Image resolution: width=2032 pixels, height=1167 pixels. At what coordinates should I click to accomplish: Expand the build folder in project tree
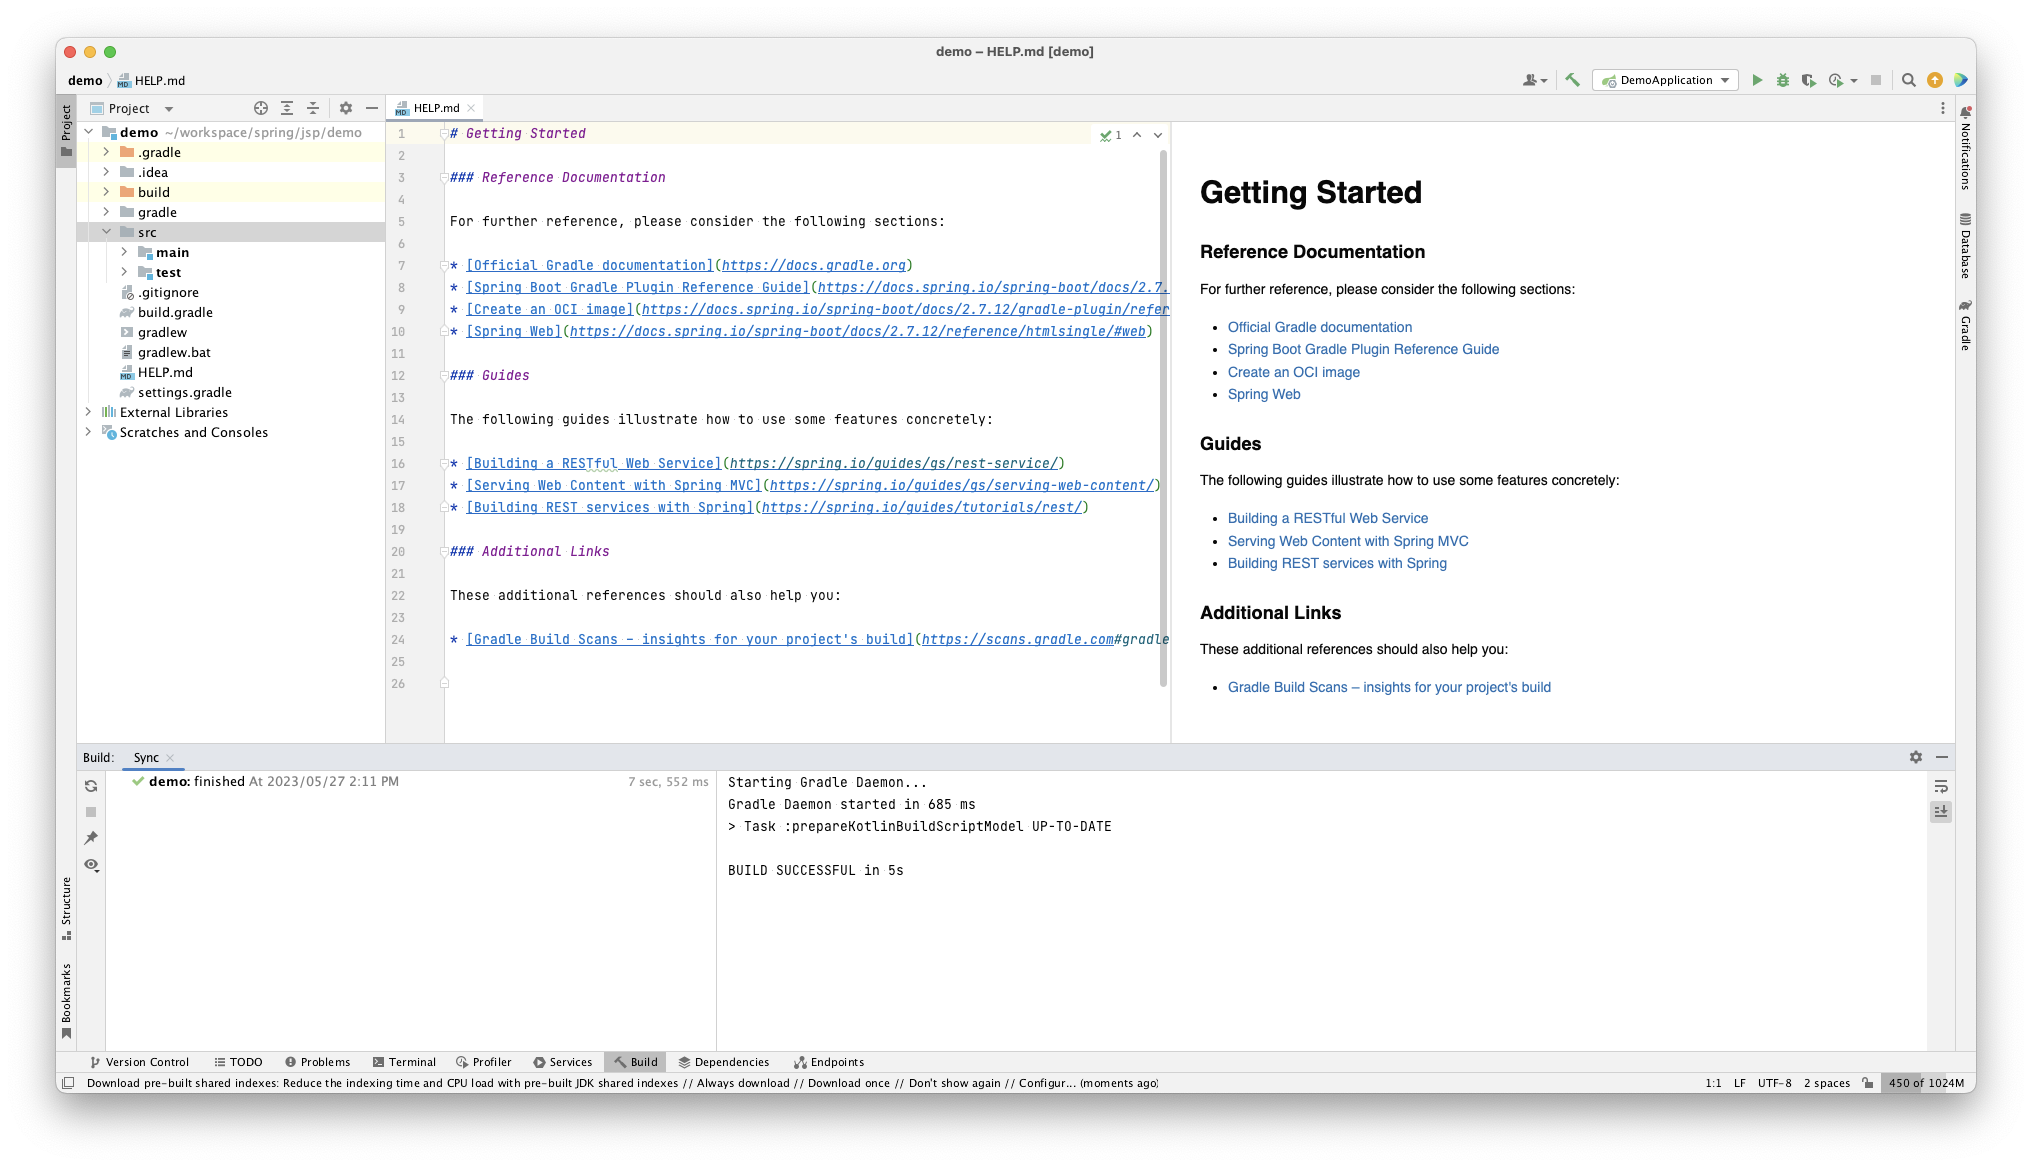(x=106, y=192)
